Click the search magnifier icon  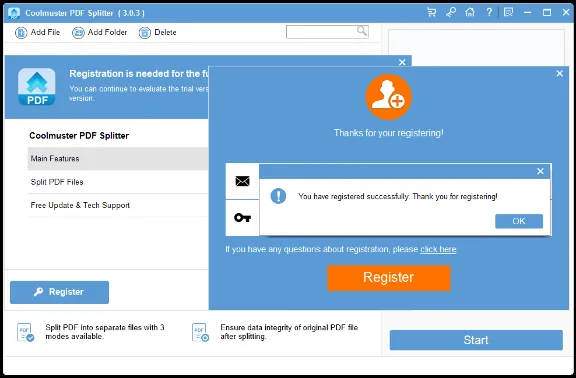point(362,31)
